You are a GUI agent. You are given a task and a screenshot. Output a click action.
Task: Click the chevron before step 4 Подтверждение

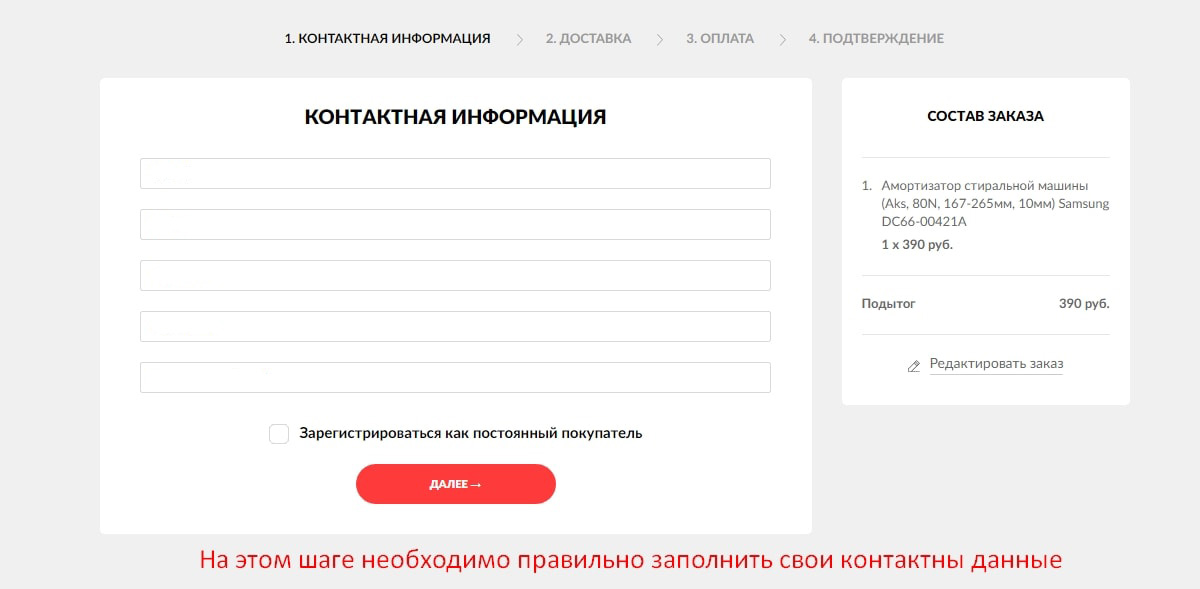[783, 39]
